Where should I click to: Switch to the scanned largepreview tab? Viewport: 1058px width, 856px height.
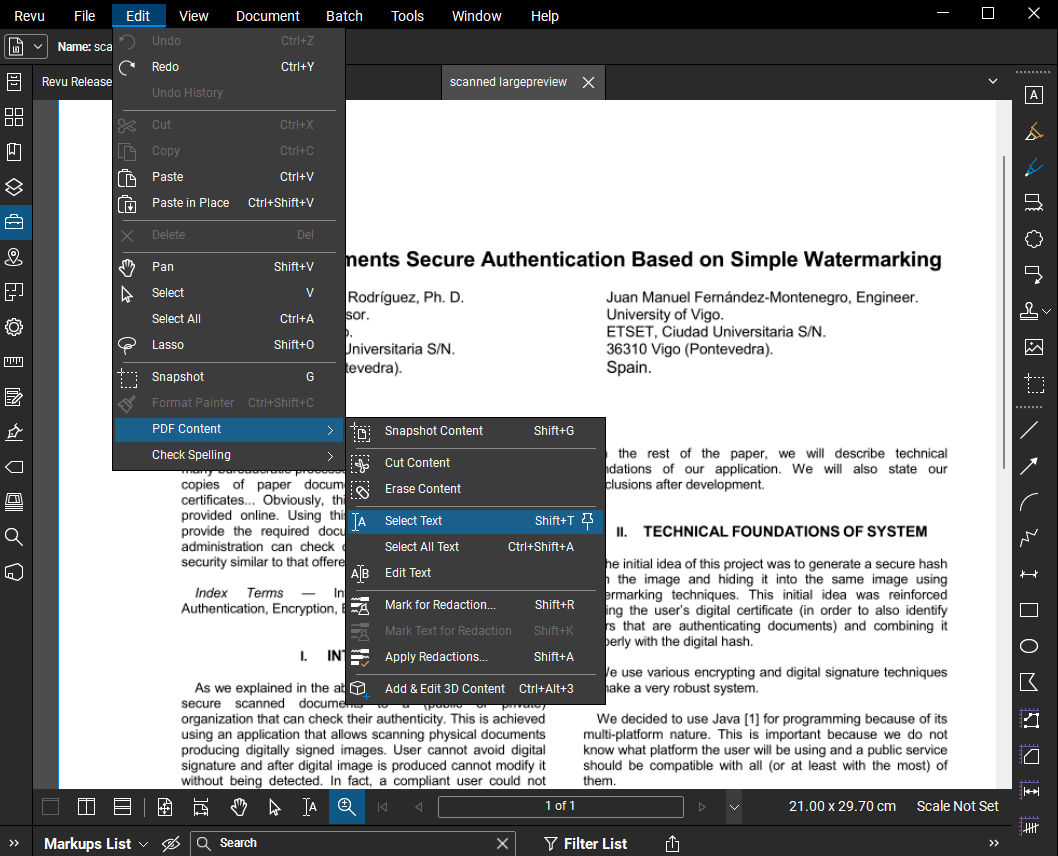[507, 82]
